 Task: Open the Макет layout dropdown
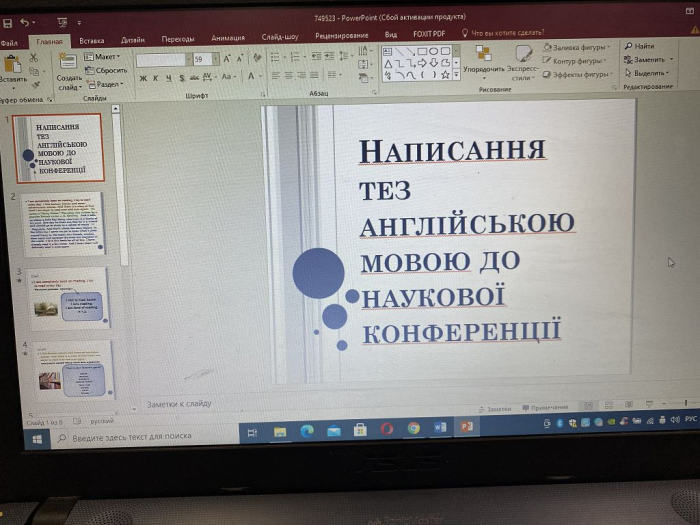click(x=104, y=57)
